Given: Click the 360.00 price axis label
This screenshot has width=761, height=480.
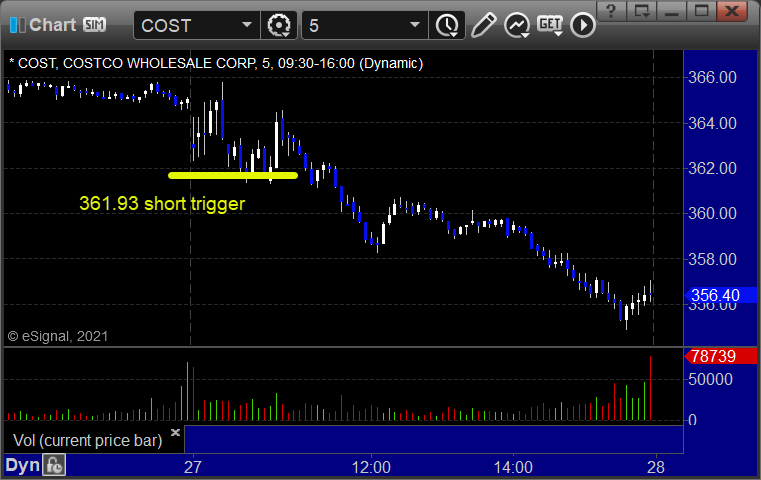Looking at the screenshot, I should point(712,214).
